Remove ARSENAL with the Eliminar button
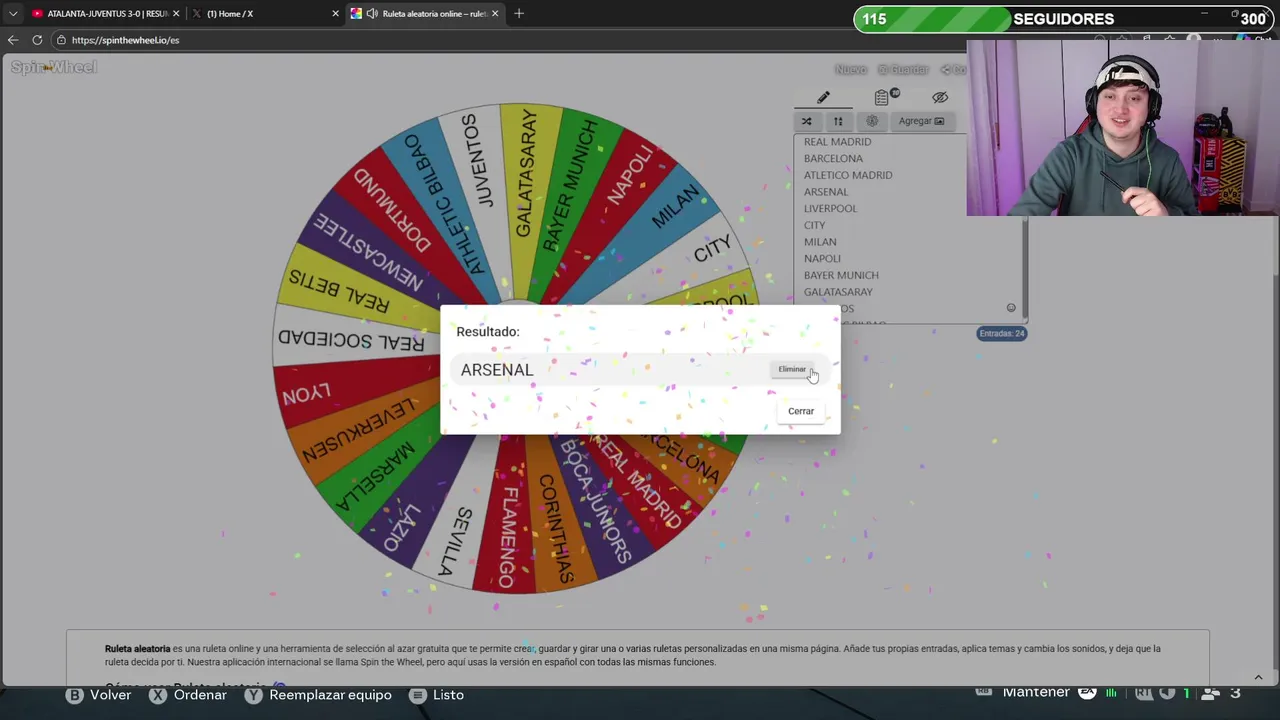1280x720 pixels. 792,370
